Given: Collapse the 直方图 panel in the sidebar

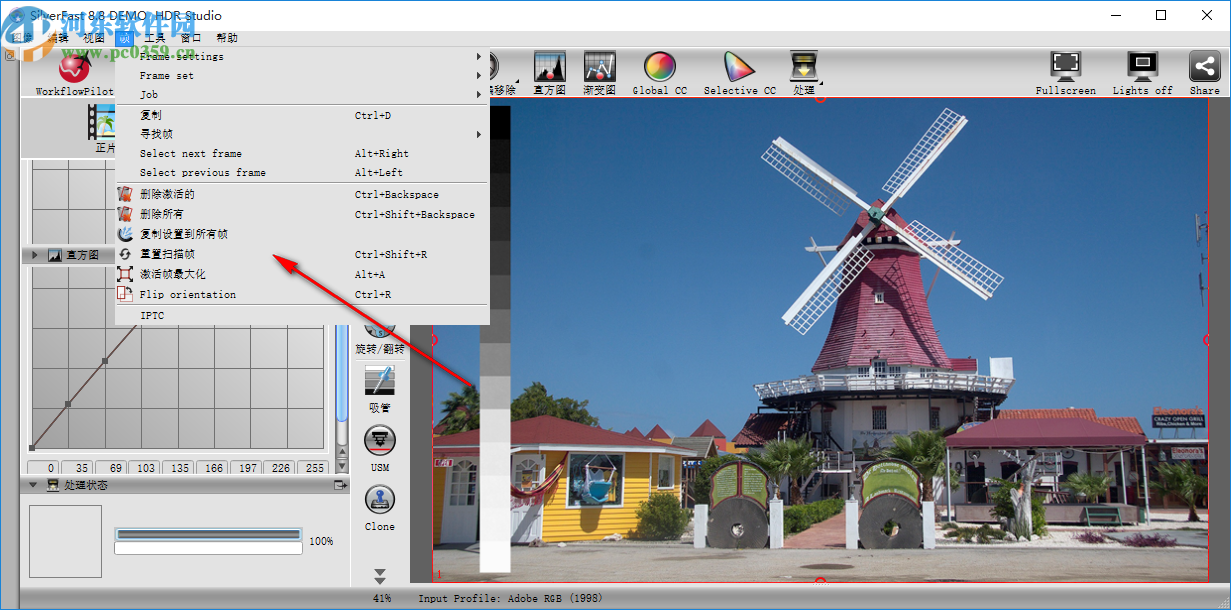Looking at the screenshot, I should [33, 254].
